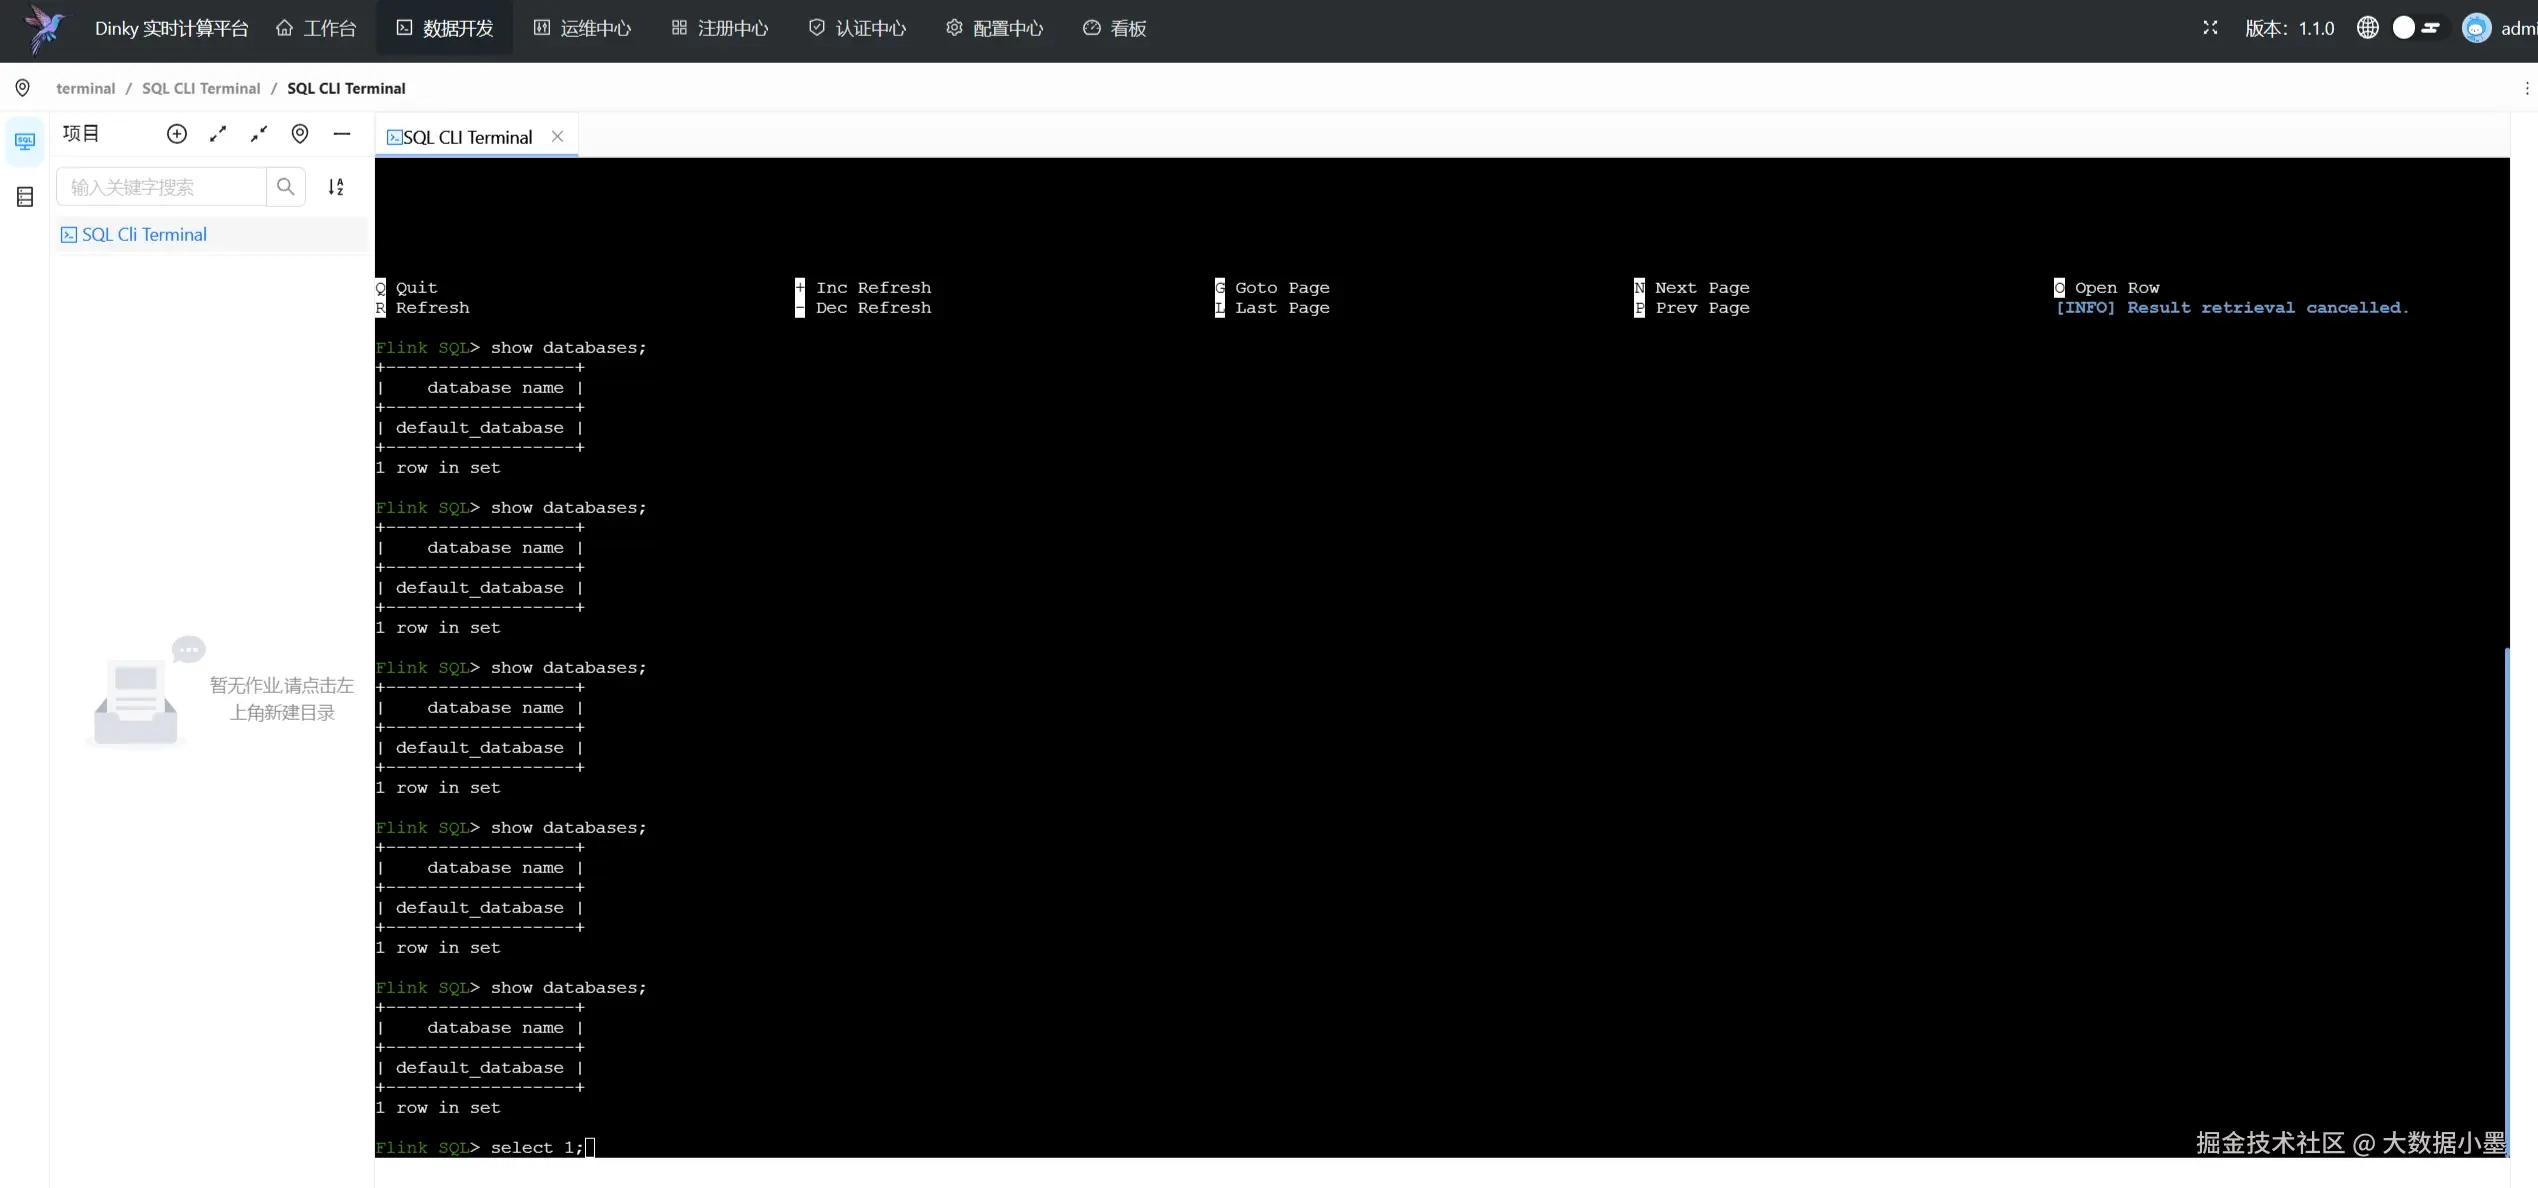Locate current tab in project tree
The image size is (2538, 1188).
tap(300, 134)
